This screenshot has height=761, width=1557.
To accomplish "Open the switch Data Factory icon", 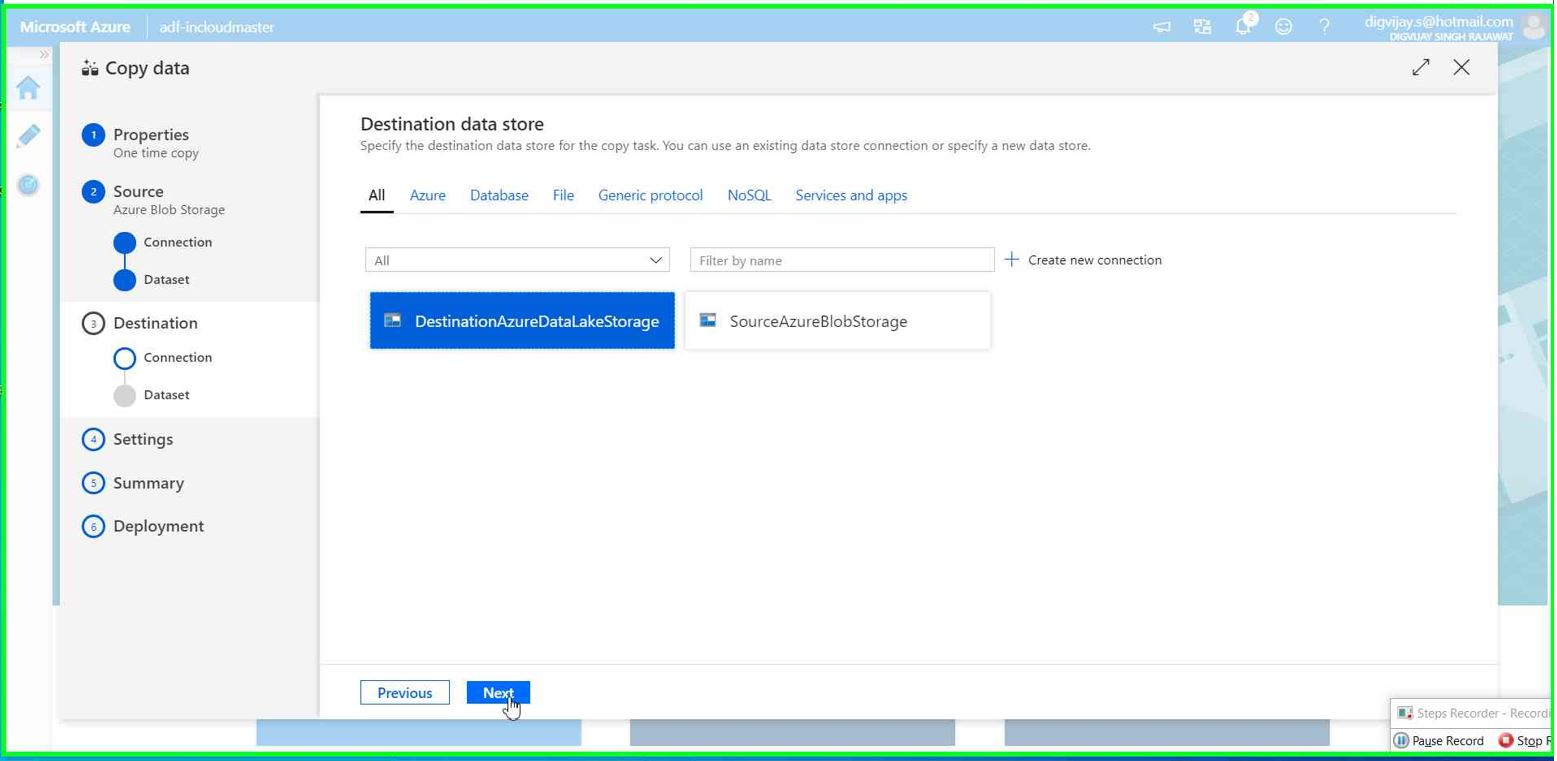I will [1202, 27].
